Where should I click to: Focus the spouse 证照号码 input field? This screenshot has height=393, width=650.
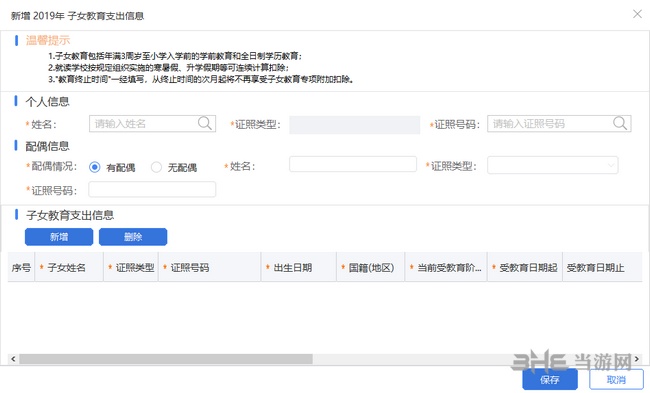152,189
